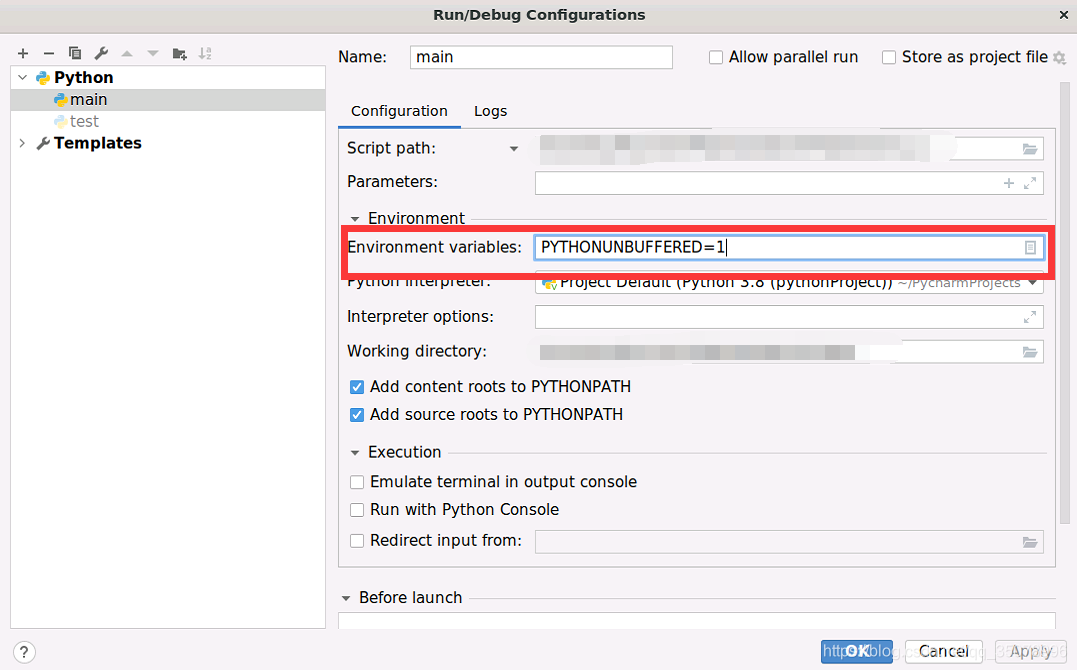Viewport: 1077px width, 670px height.
Task: Open edit templates wrench icon
Action: [x=101, y=54]
